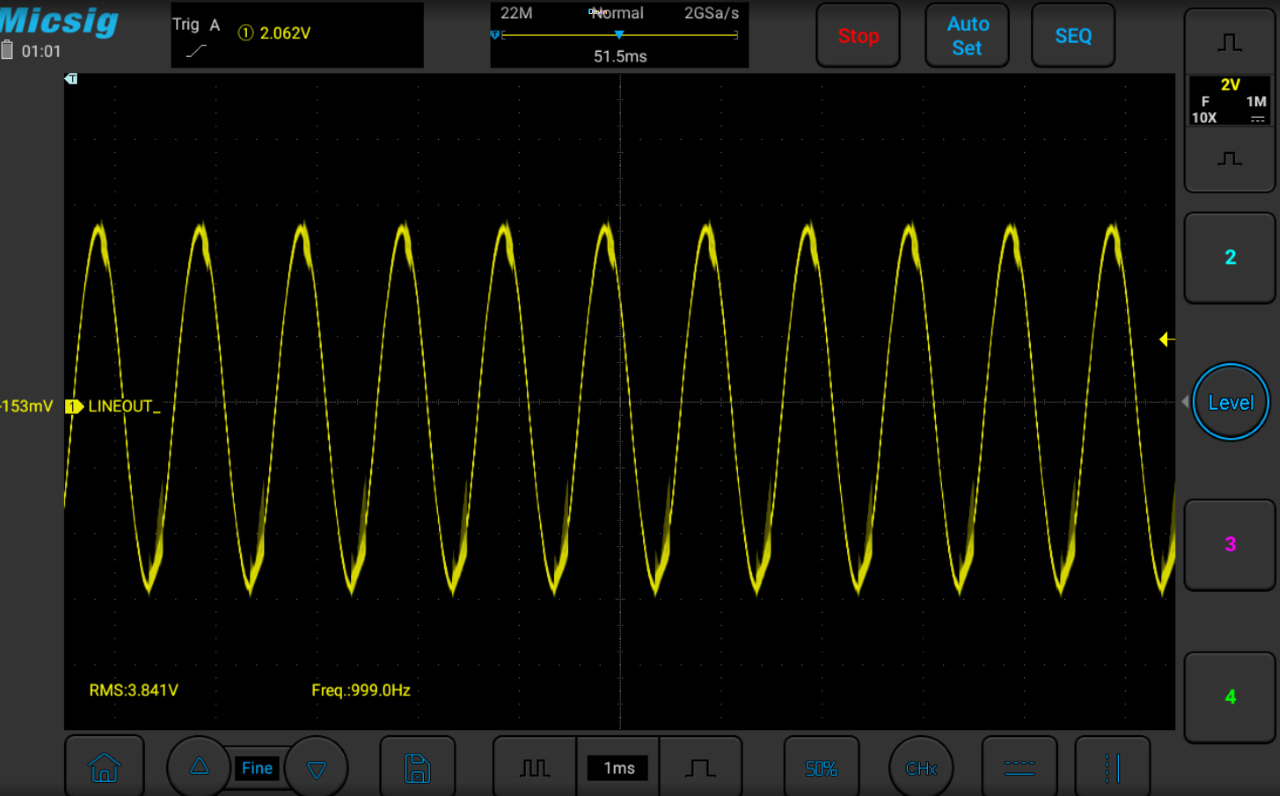Enable channel 4

(x=1230, y=697)
